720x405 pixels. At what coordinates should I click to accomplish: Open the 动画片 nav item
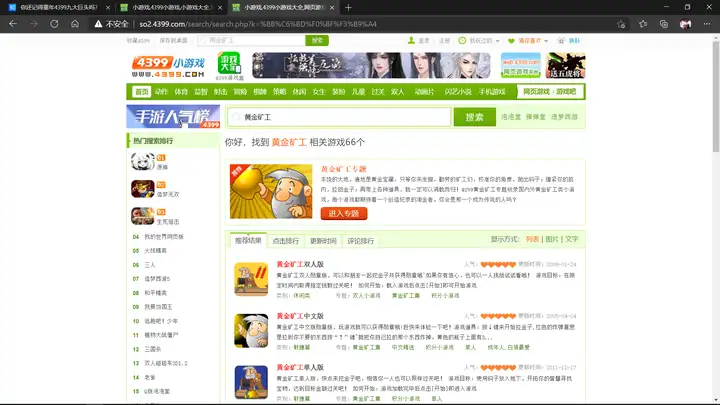coord(424,91)
